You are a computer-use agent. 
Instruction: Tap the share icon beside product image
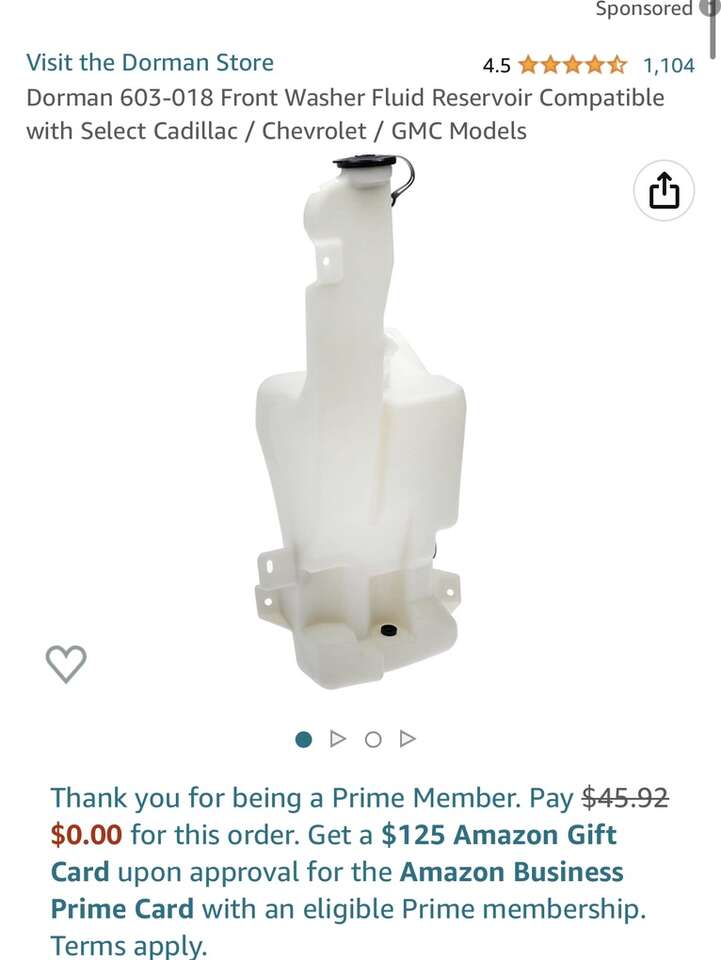[663, 190]
